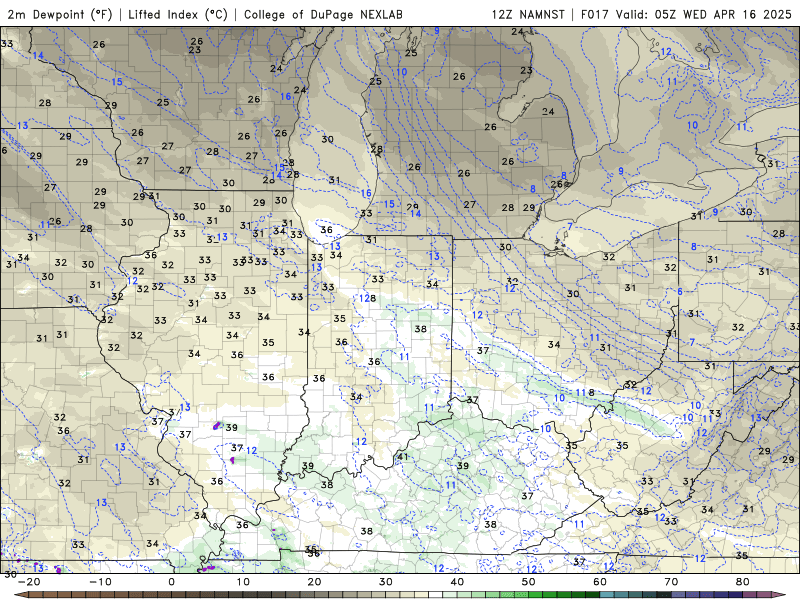The height and width of the screenshot is (600, 800).
Task: Click the 'Lifted Index (°C)' header label
Action: pos(178,14)
